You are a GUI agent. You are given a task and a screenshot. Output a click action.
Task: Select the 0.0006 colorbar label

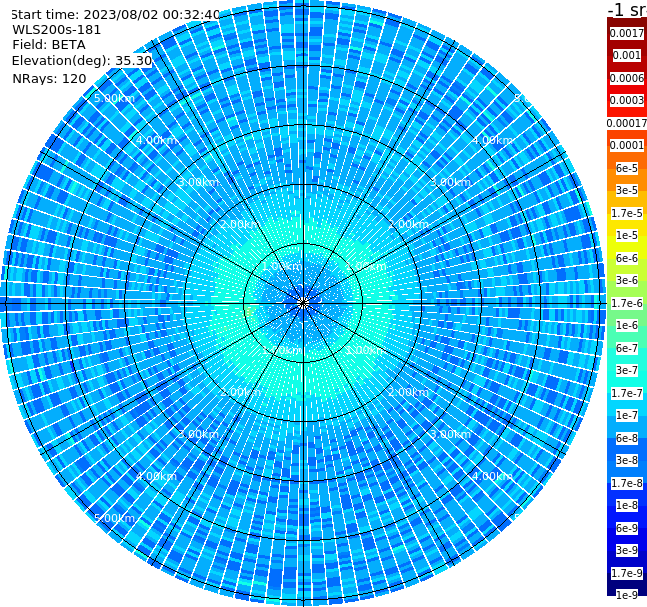pyautogui.click(x=627, y=78)
